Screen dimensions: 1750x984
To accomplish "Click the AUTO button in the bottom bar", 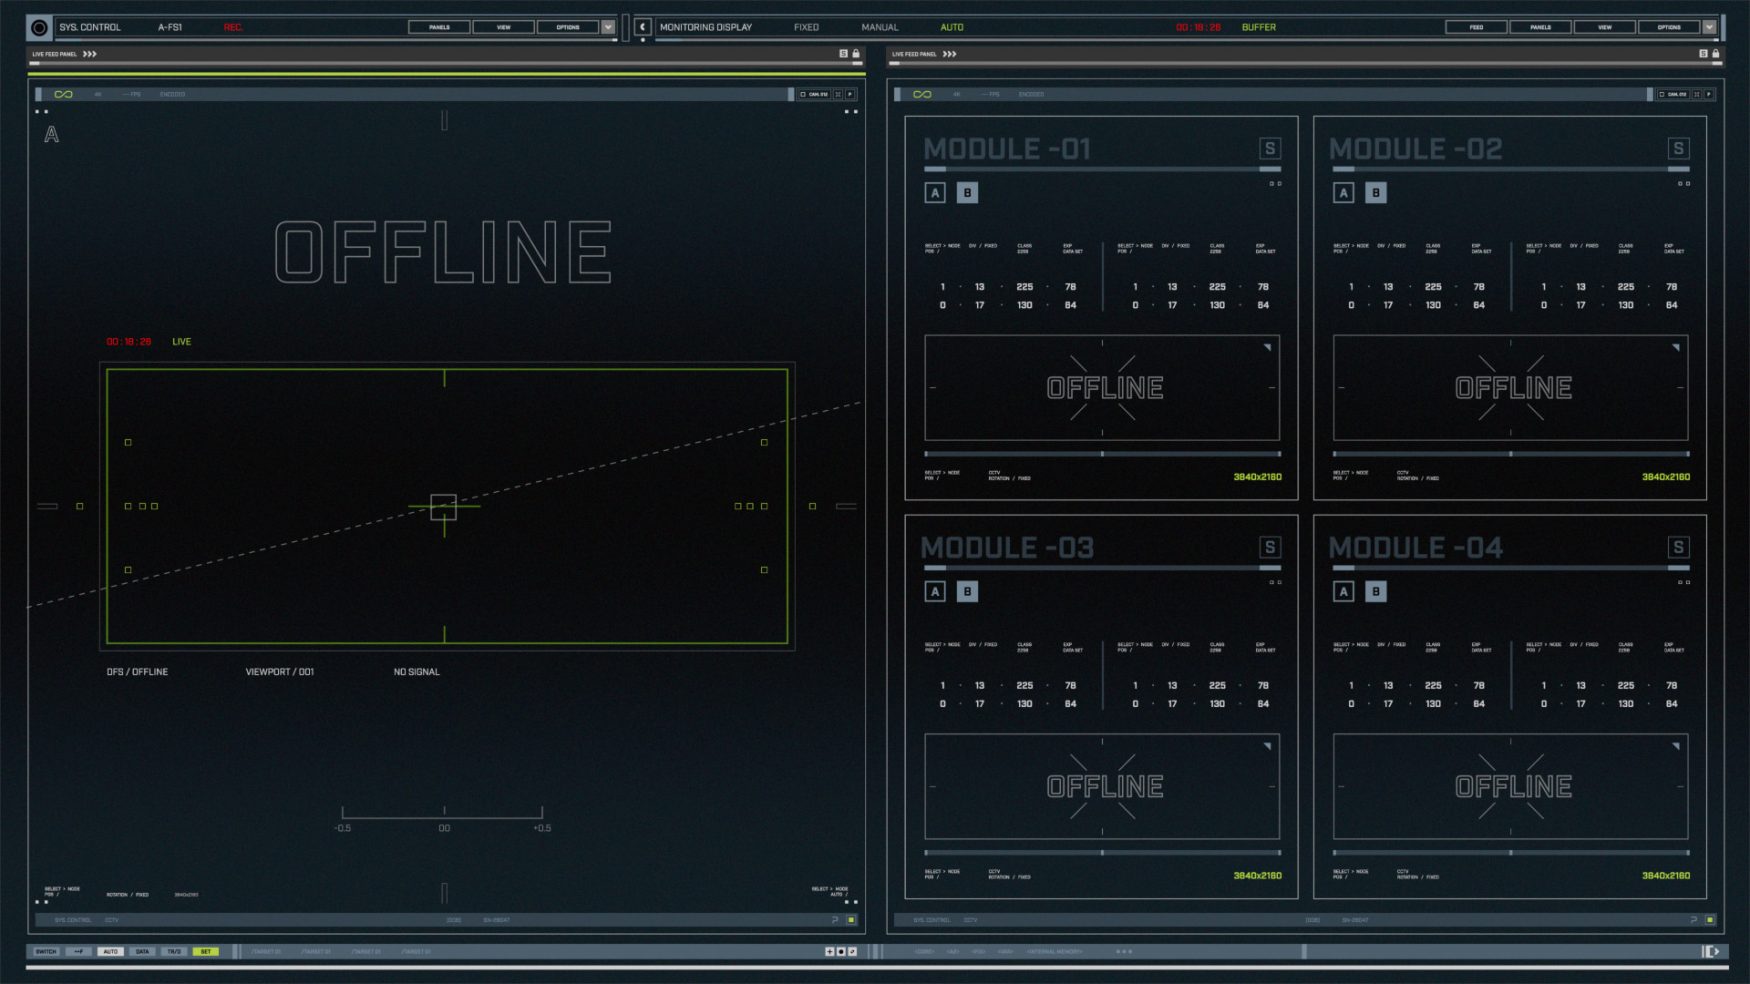I will (110, 952).
